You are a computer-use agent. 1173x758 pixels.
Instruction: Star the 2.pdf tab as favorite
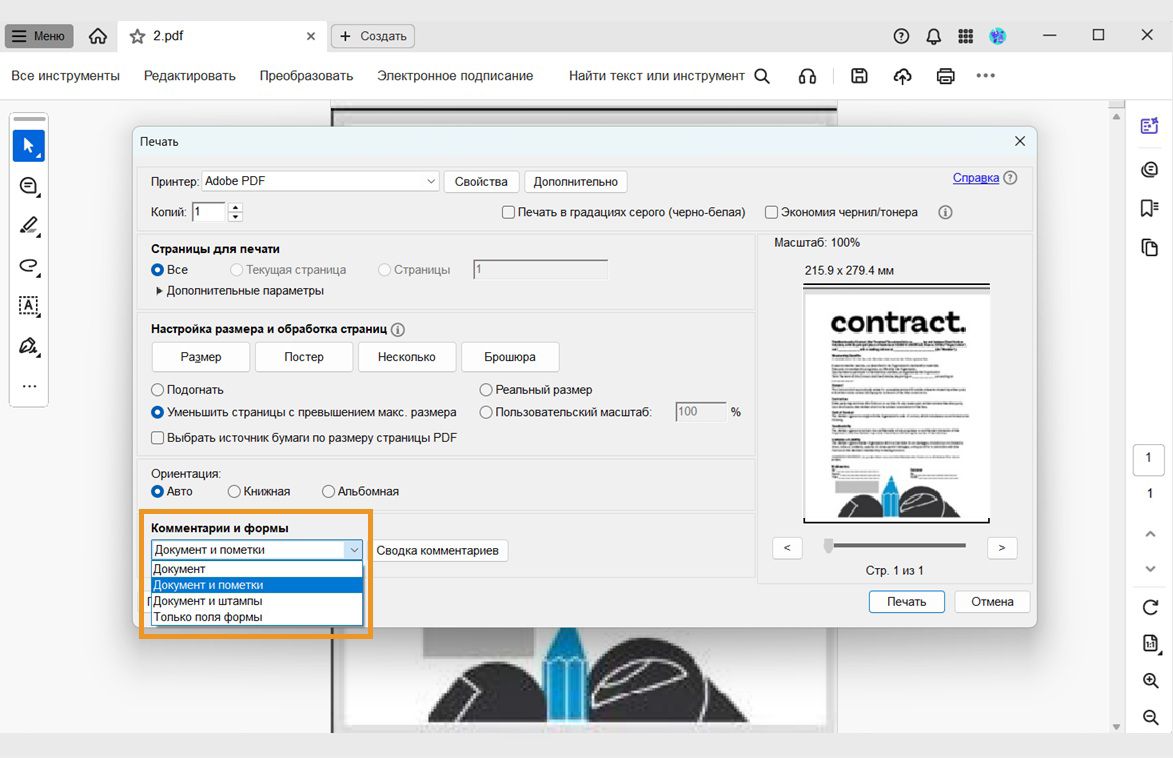coord(137,36)
